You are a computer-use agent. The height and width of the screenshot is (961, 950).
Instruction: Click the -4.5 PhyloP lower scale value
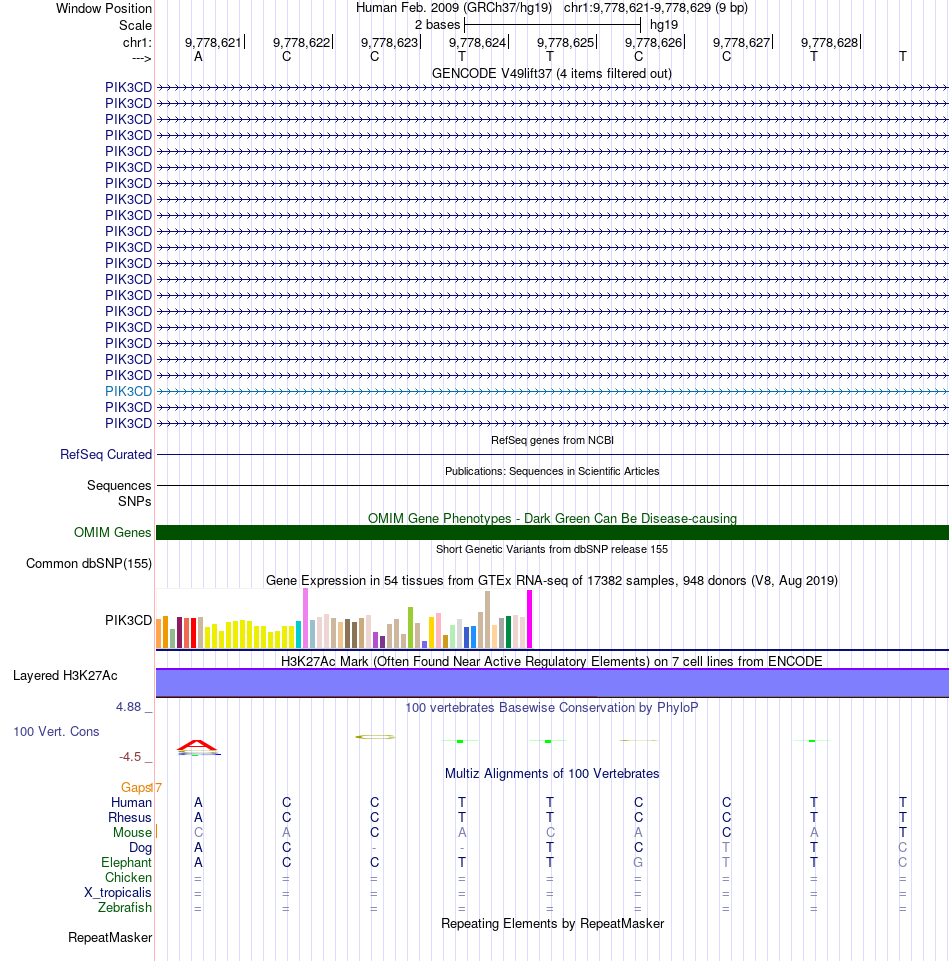(130, 757)
